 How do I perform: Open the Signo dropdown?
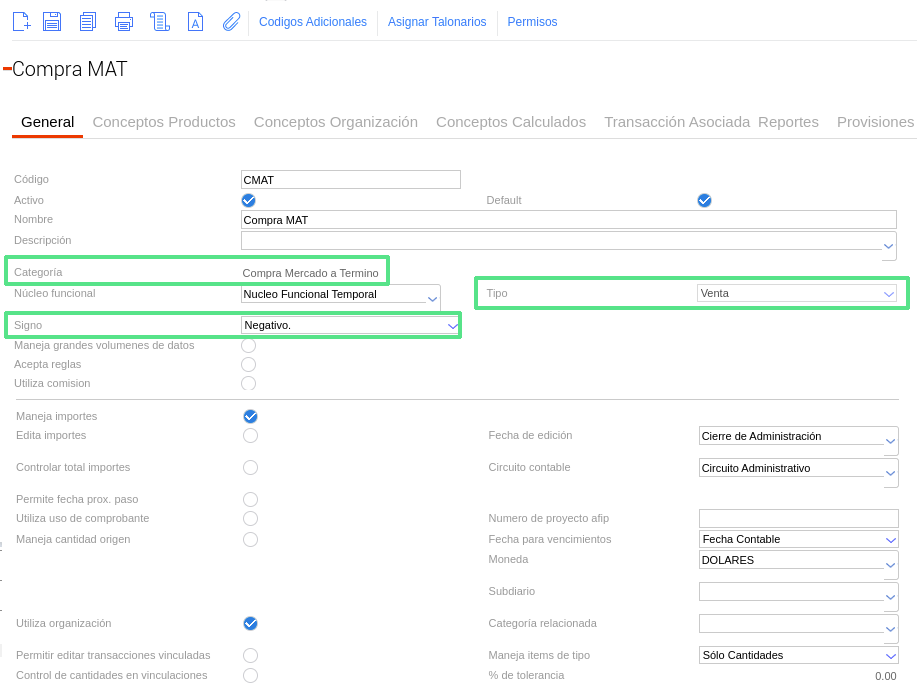pyautogui.click(x=451, y=325)
